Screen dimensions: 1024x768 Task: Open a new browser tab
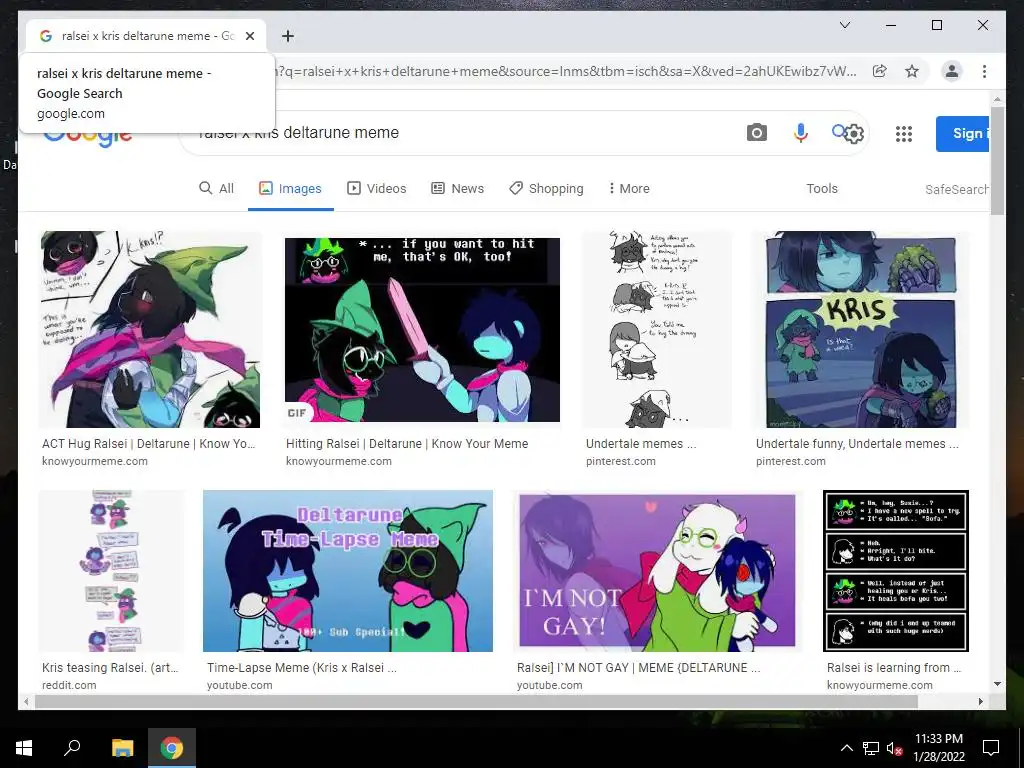click(x=288, y=36)
